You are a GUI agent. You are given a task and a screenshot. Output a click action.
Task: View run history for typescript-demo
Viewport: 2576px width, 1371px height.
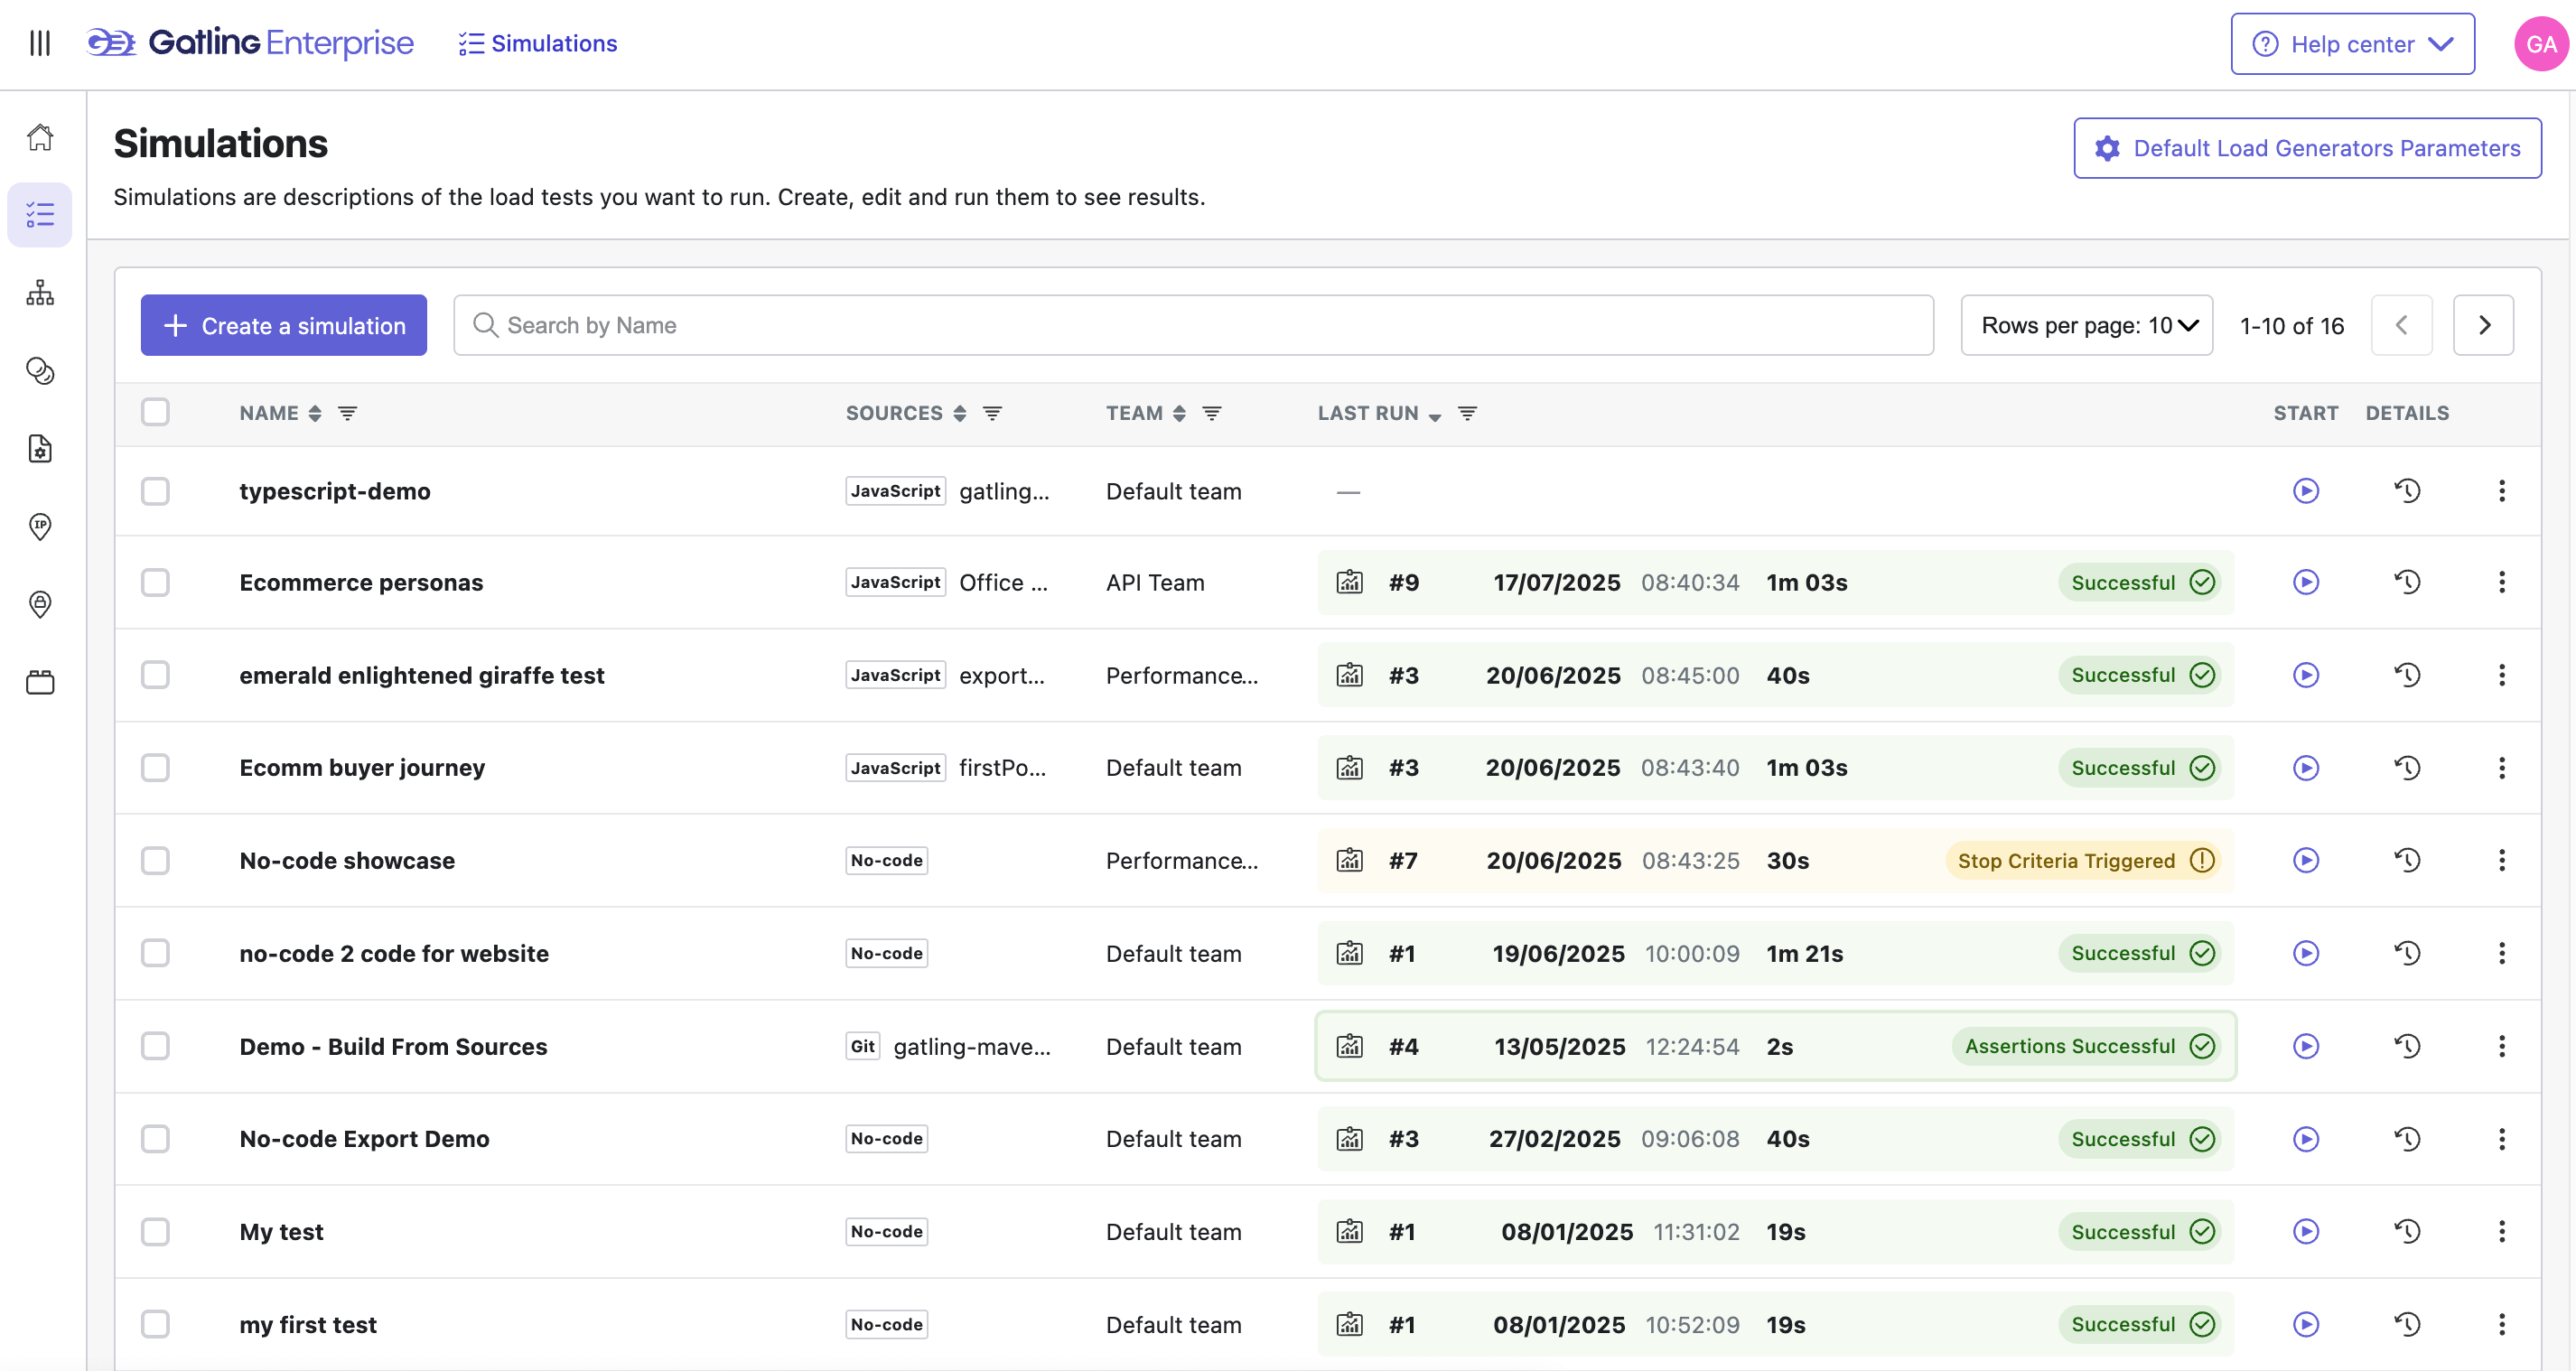coord(2407,490)
